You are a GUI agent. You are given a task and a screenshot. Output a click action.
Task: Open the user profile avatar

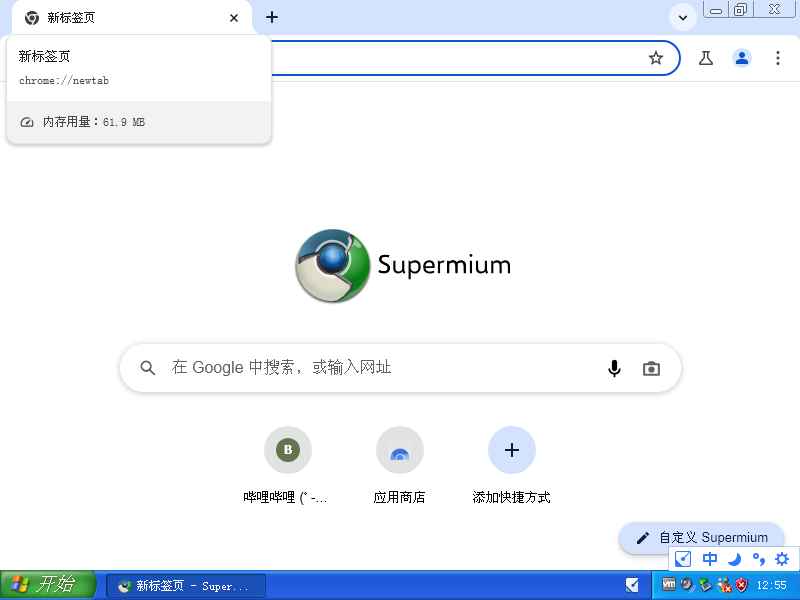click(x=742, y=58)
